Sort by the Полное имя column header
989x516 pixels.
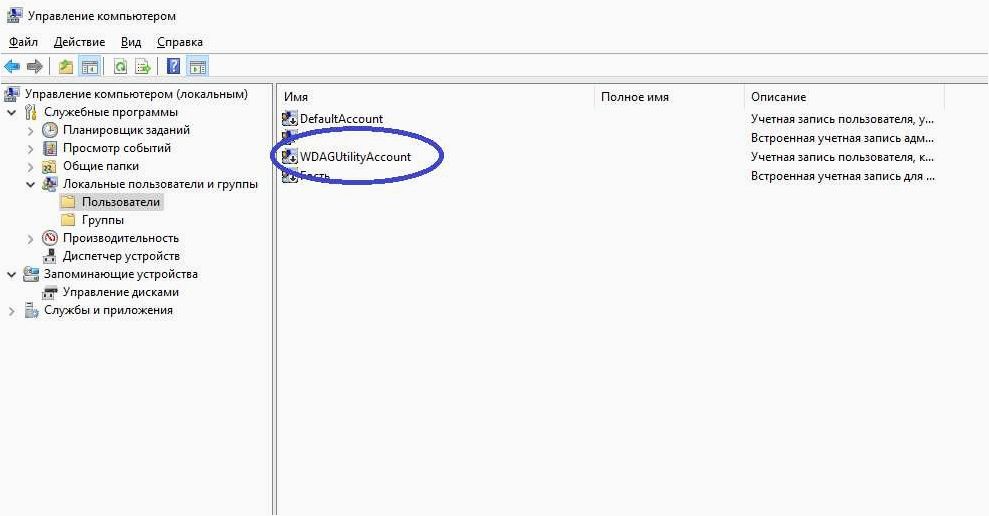point(669,97)
